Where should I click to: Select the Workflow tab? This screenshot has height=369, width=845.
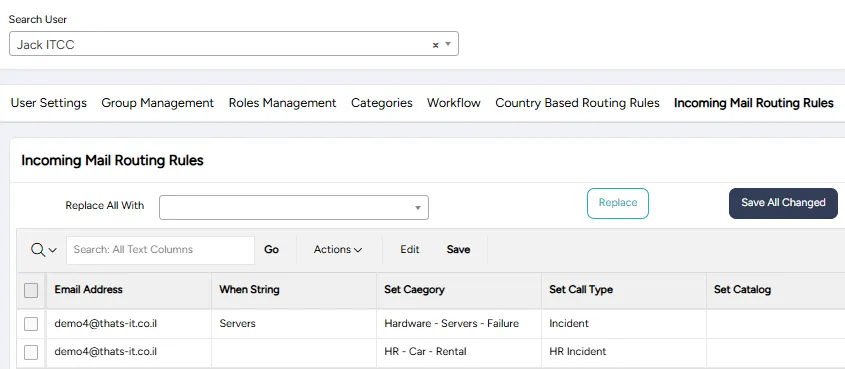click(x=454, y=103)
